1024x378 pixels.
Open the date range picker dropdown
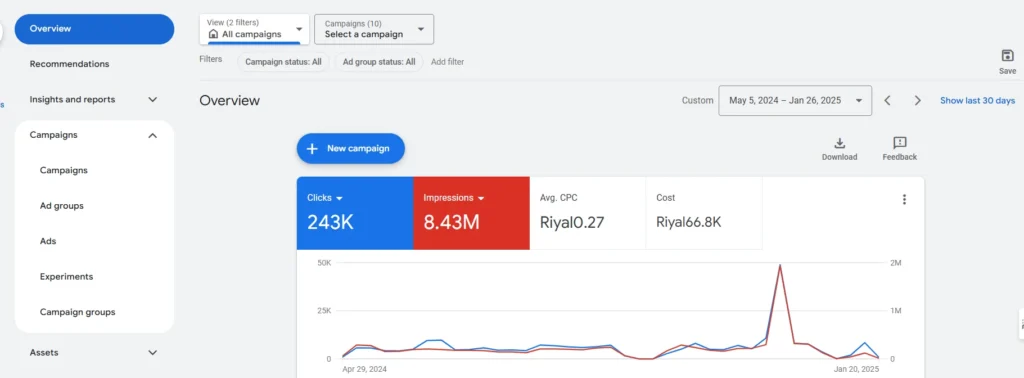(x=795, y=101)
